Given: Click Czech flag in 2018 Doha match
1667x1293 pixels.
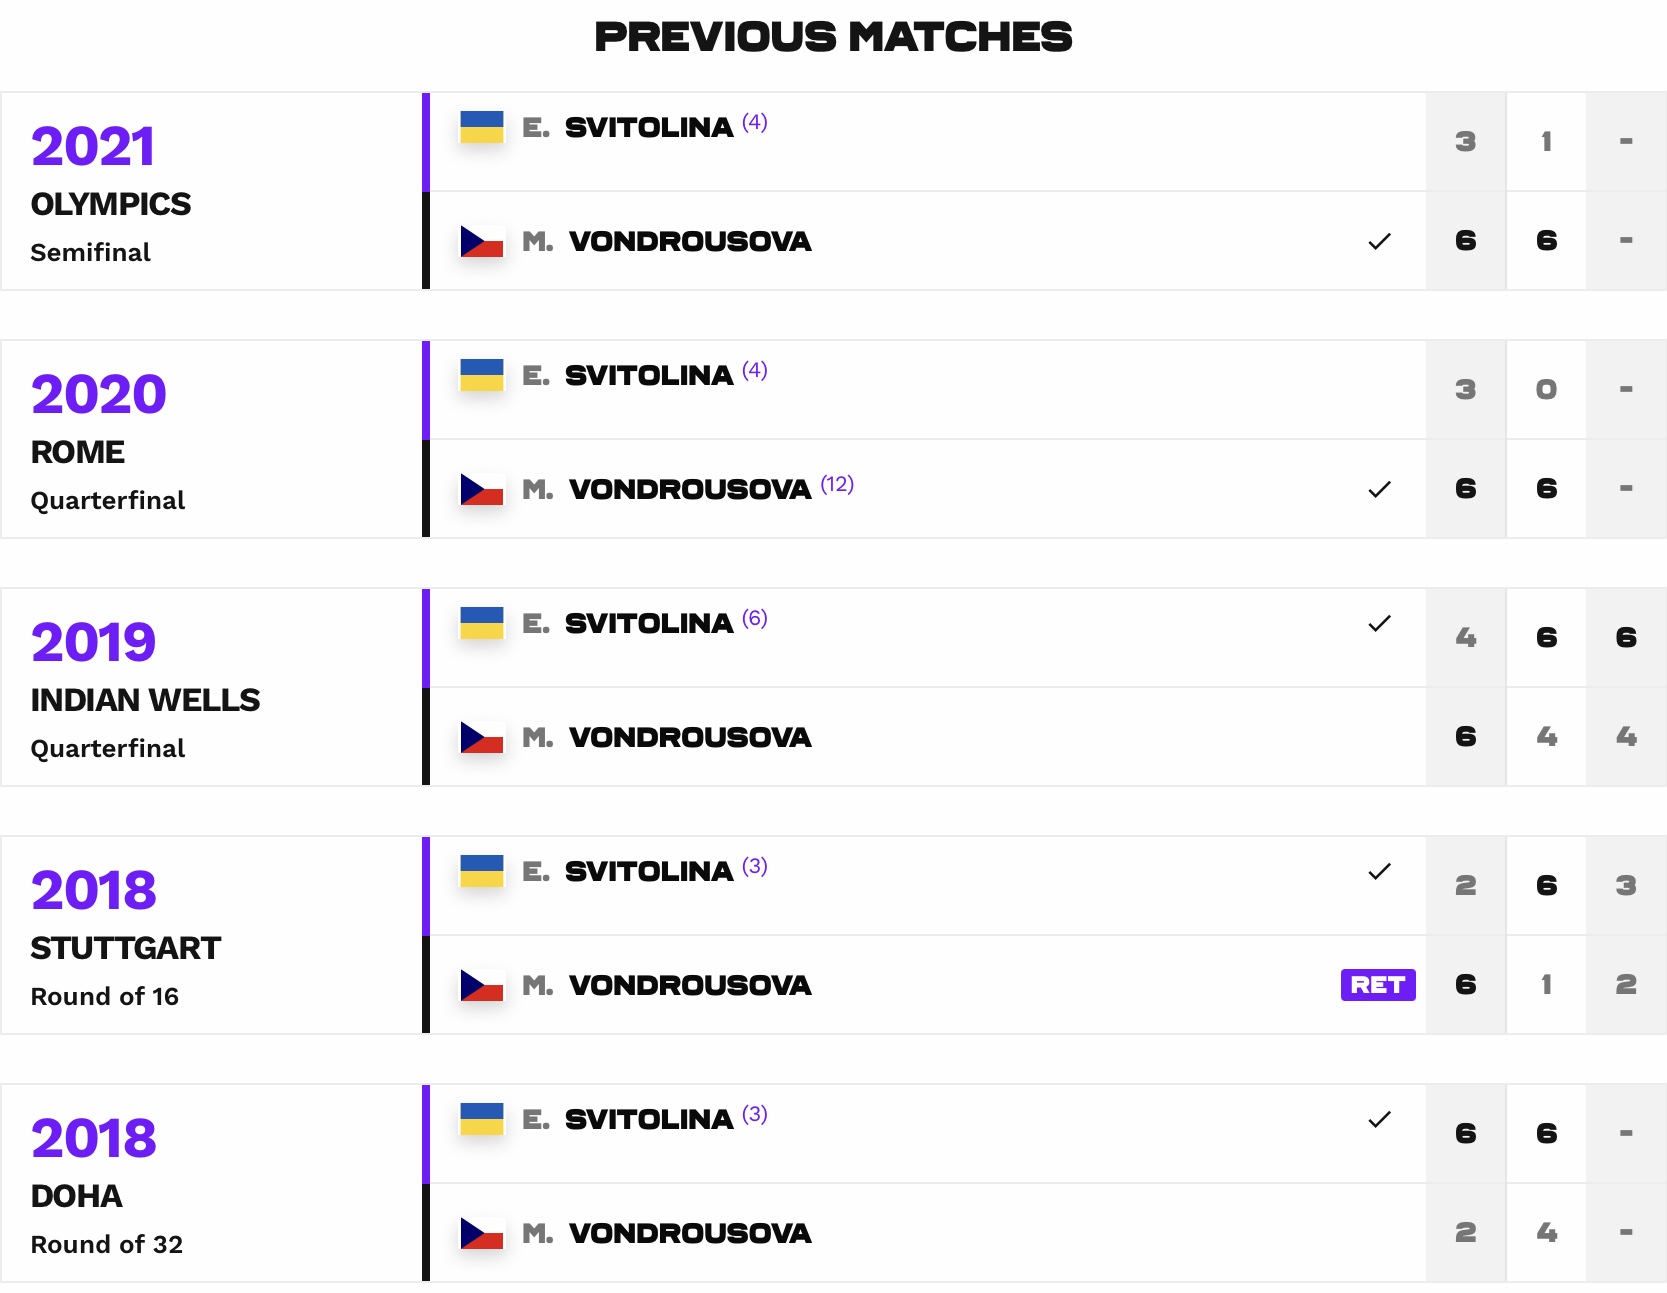Looking at the screenshot, I should 481,1233.
